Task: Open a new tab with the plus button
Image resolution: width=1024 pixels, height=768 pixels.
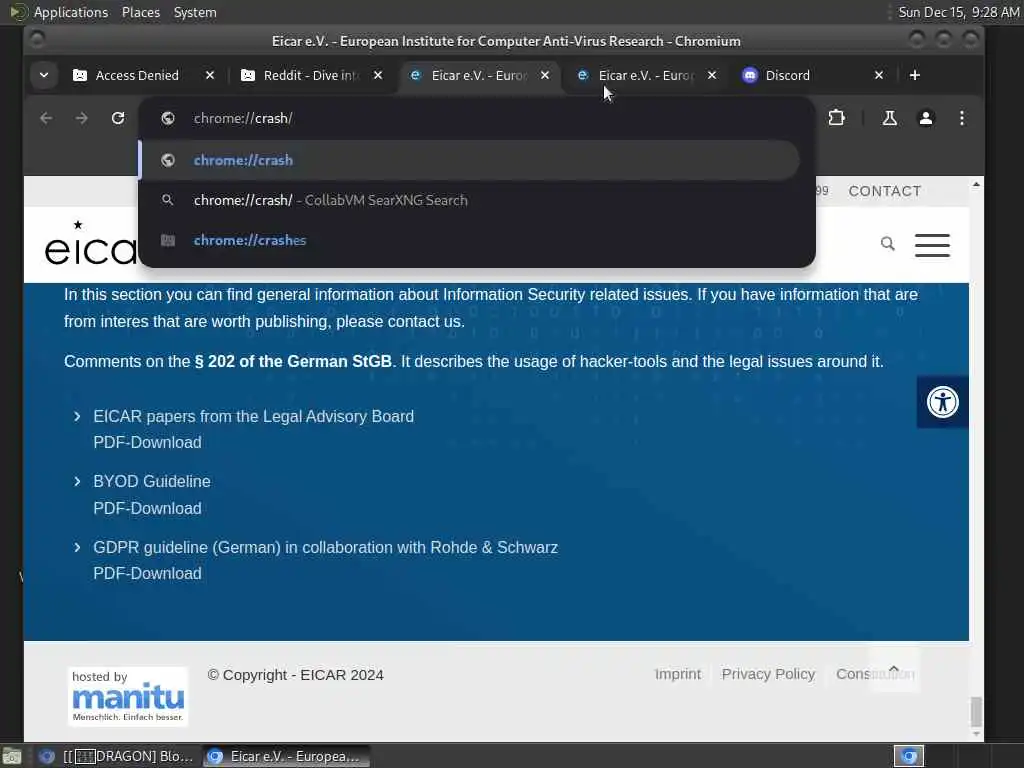Action: tap(914, 75)
